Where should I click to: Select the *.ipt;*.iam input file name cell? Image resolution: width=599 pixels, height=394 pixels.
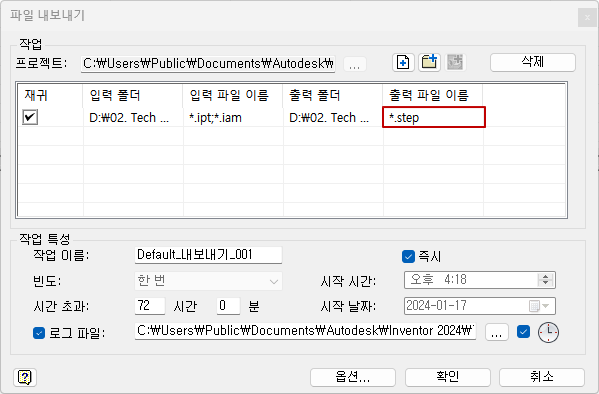coord(233,117)
